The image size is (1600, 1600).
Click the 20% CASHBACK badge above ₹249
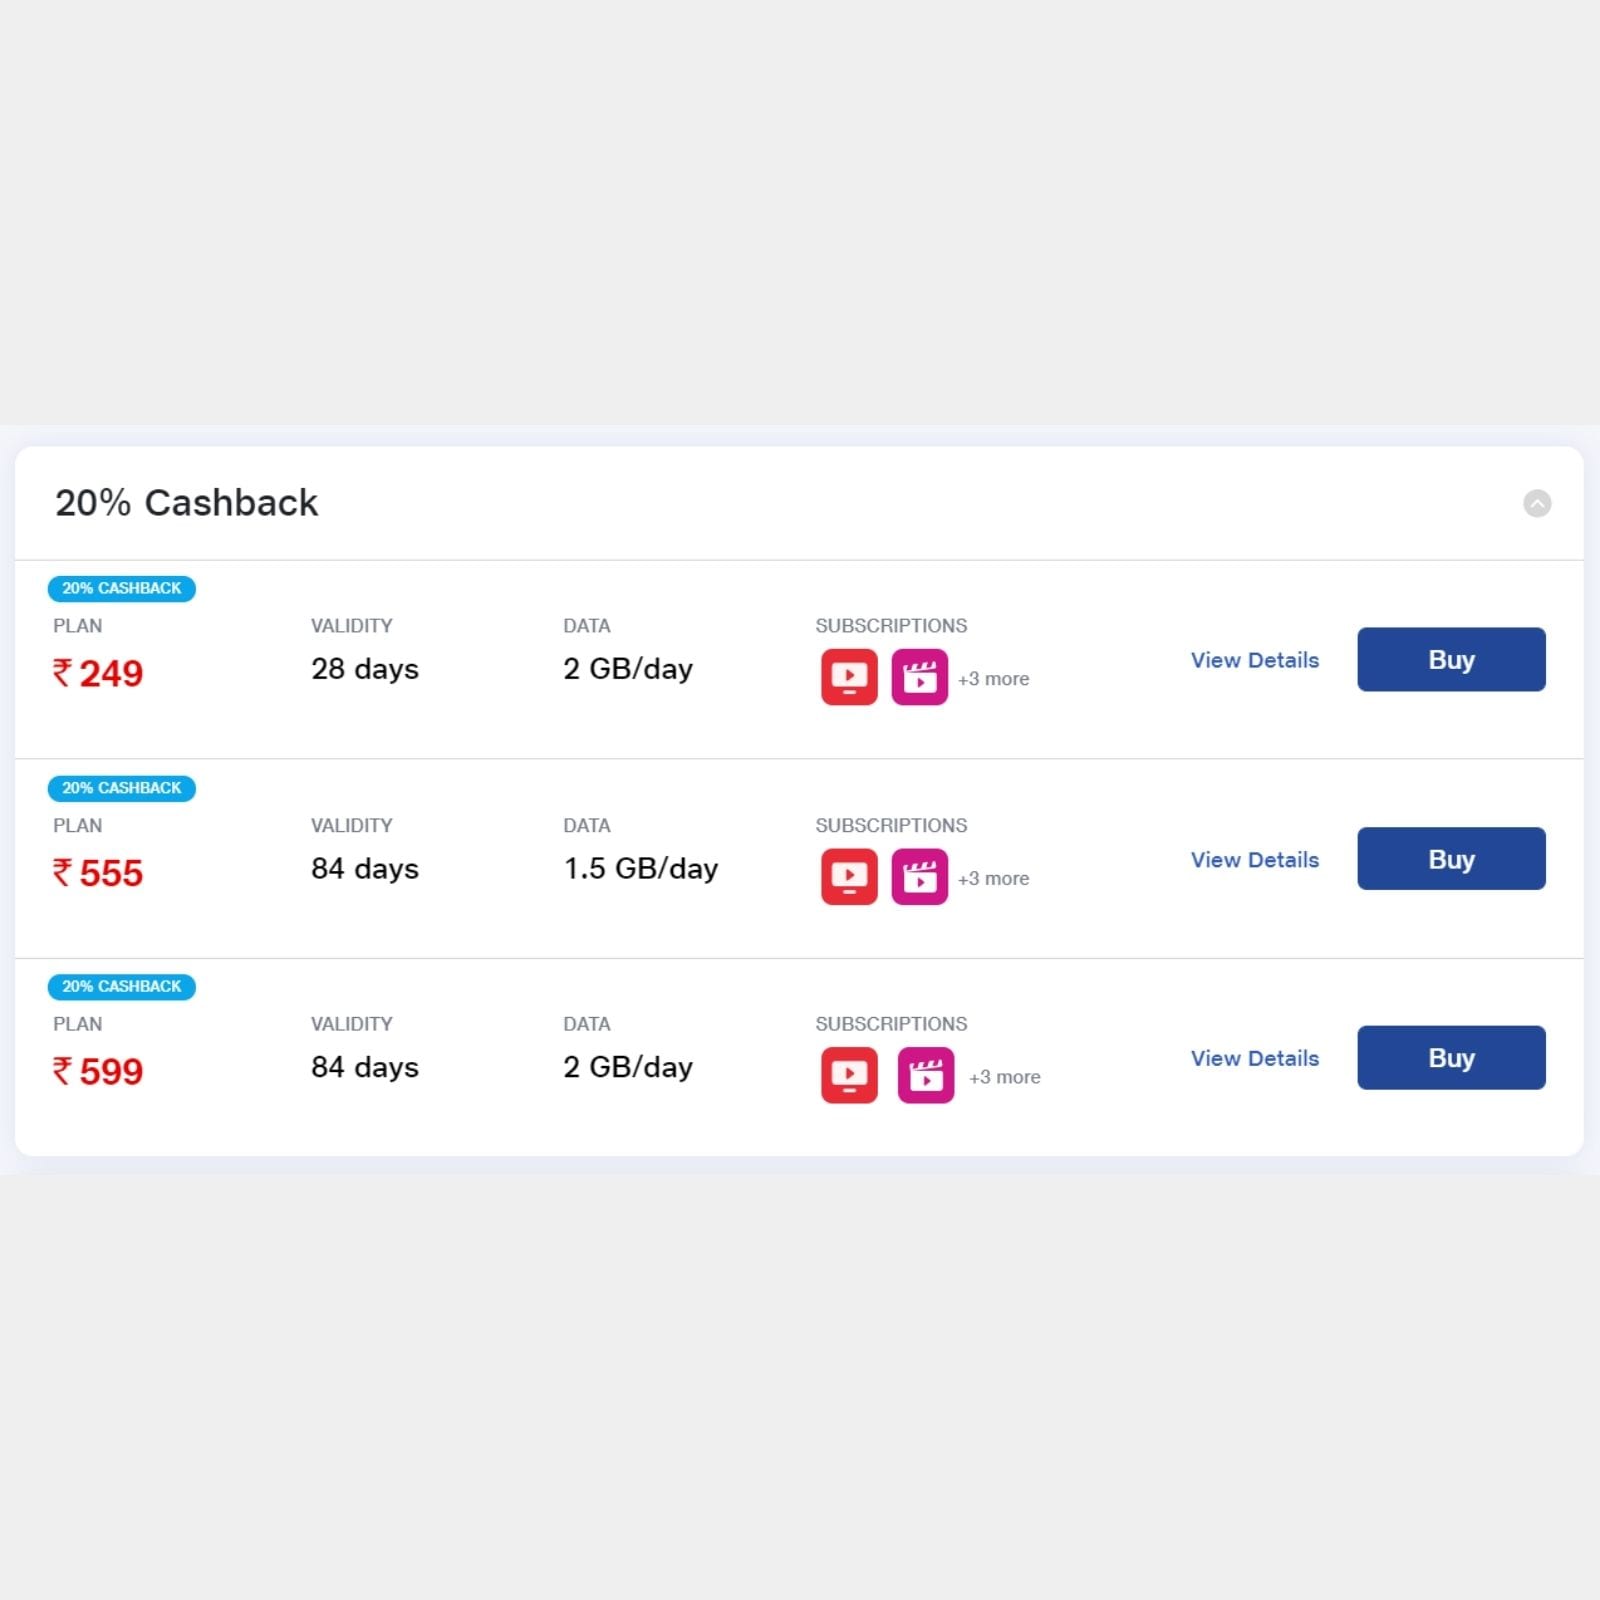coord(122,588)
